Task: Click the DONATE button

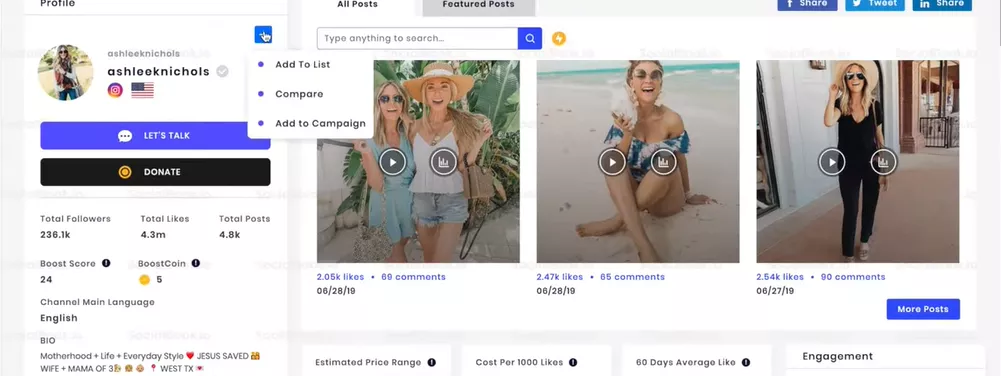Action: tap(155, 172)
